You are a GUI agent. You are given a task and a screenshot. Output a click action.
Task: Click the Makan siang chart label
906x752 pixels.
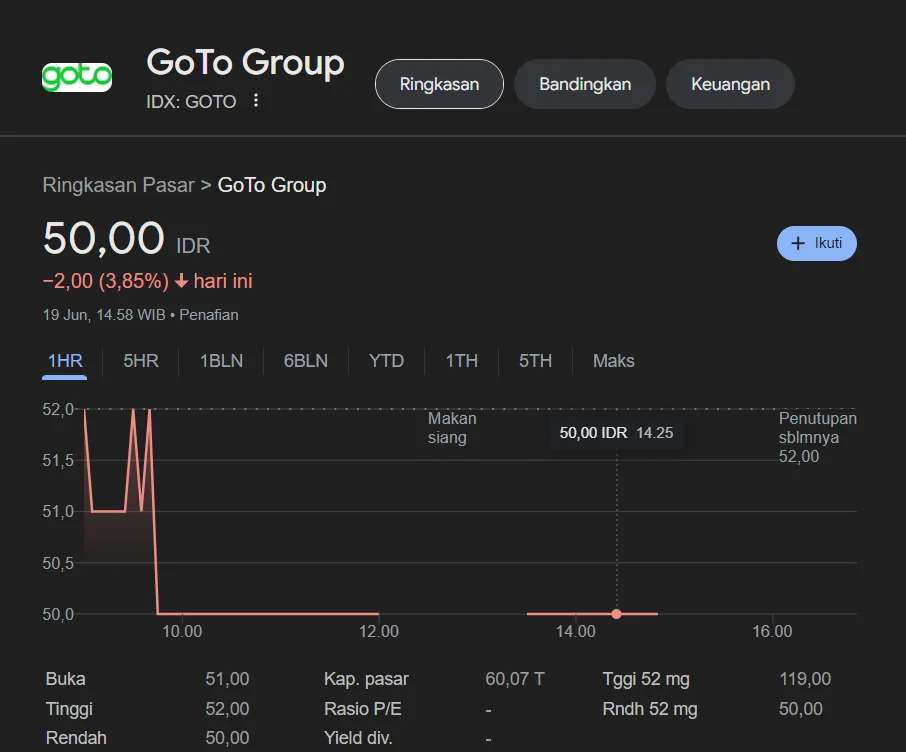click(x=452, y=428)
